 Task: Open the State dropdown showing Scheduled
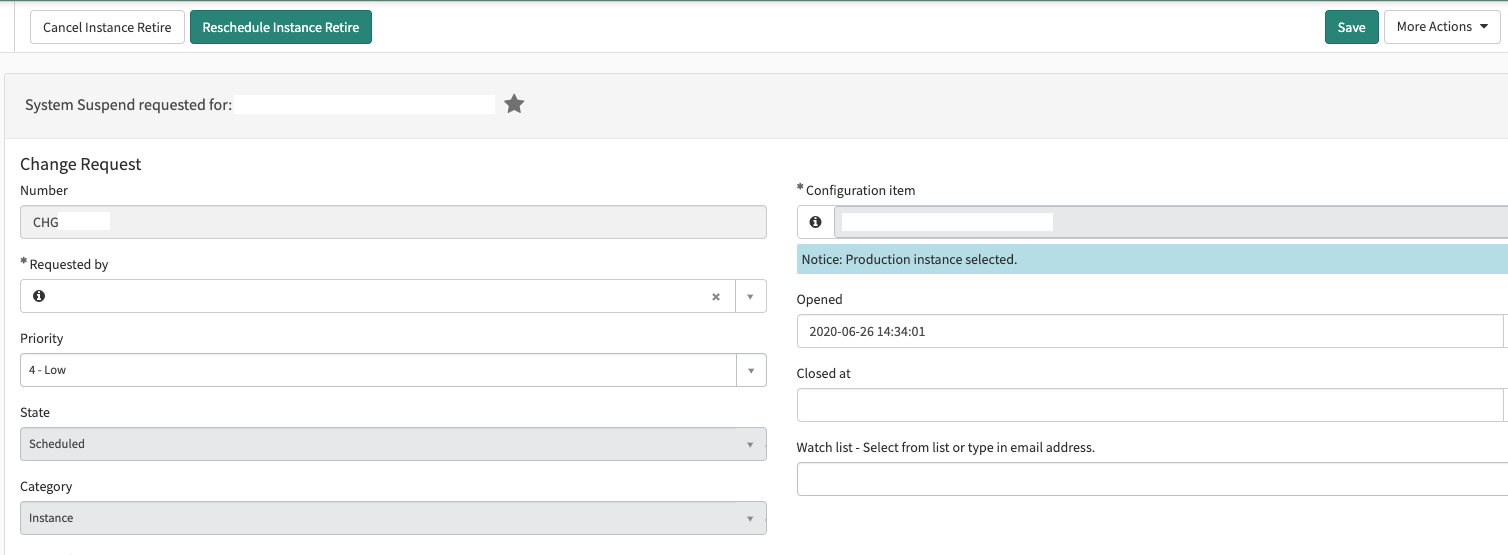[393, 444]
